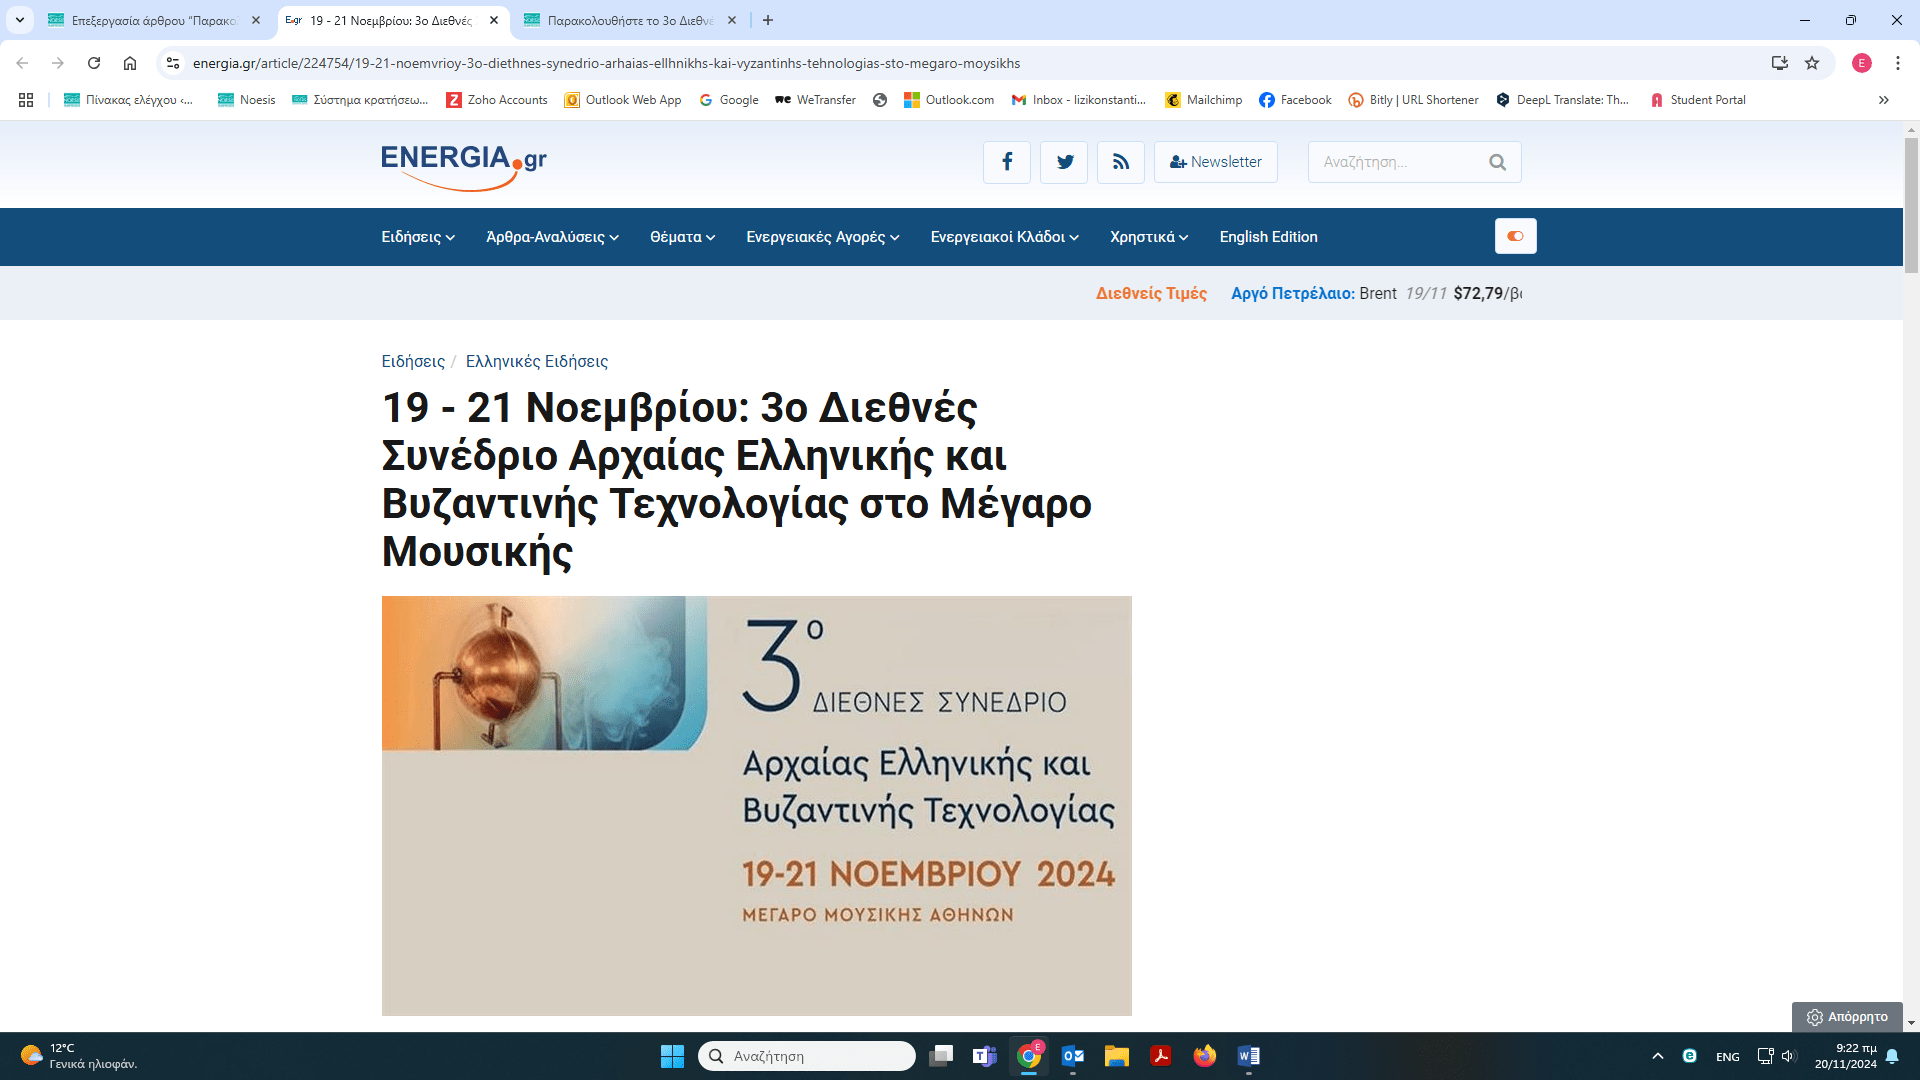Click the Newsletter button

point(1215,162)
